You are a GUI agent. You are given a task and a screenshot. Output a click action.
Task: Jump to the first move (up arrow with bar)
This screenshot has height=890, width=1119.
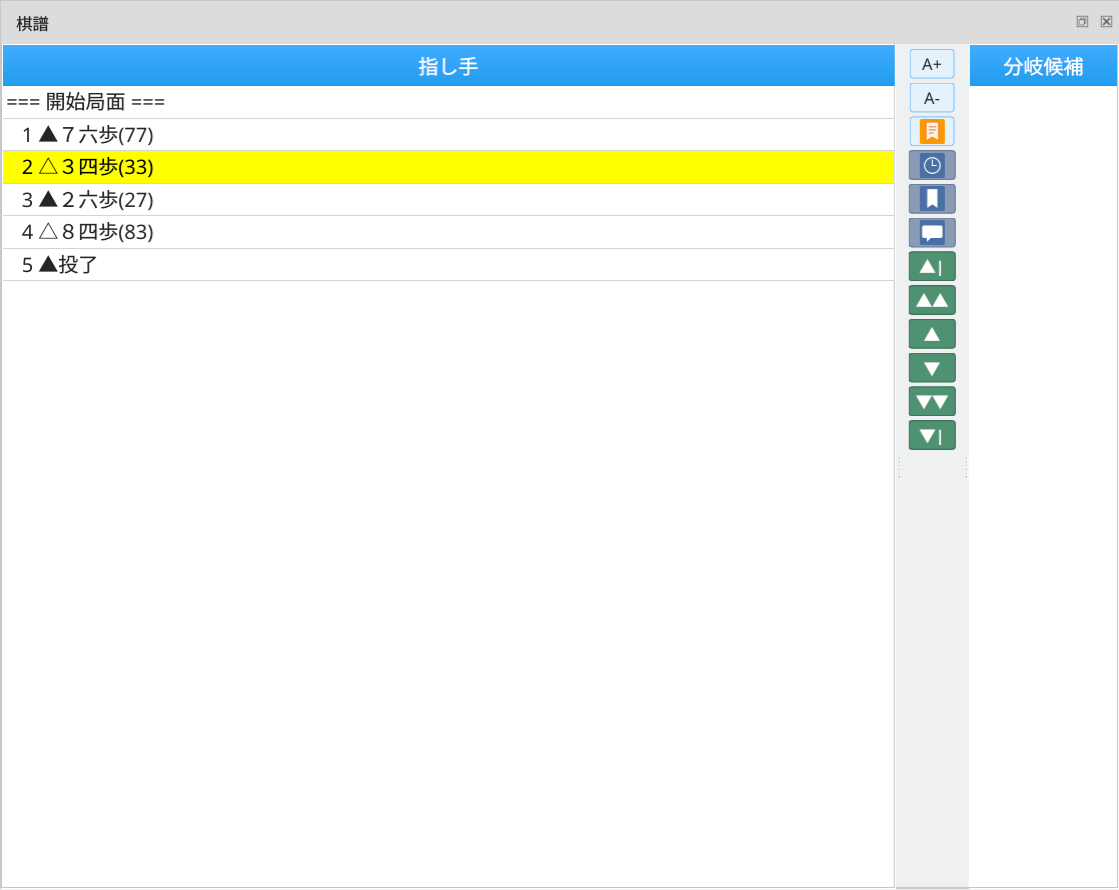click(931, 267)
